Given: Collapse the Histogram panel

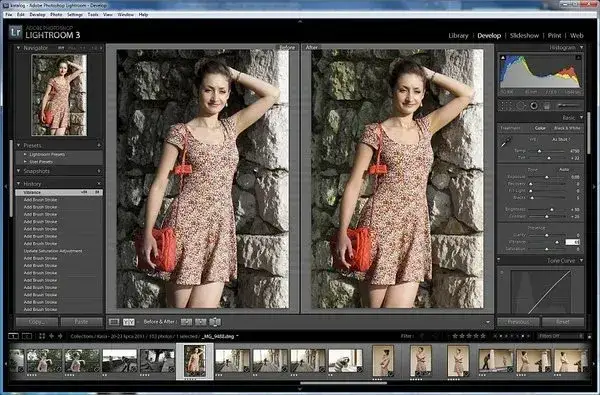Looking at the screenshot, I should [x=582, y=48].
